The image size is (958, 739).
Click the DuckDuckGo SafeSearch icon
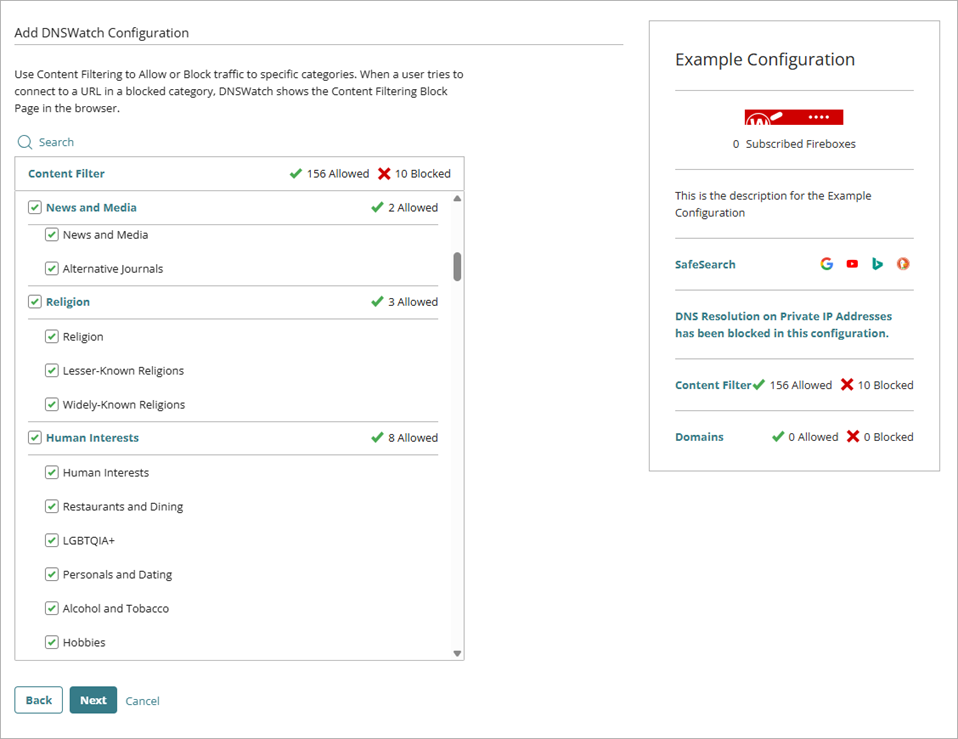[903, 264]
